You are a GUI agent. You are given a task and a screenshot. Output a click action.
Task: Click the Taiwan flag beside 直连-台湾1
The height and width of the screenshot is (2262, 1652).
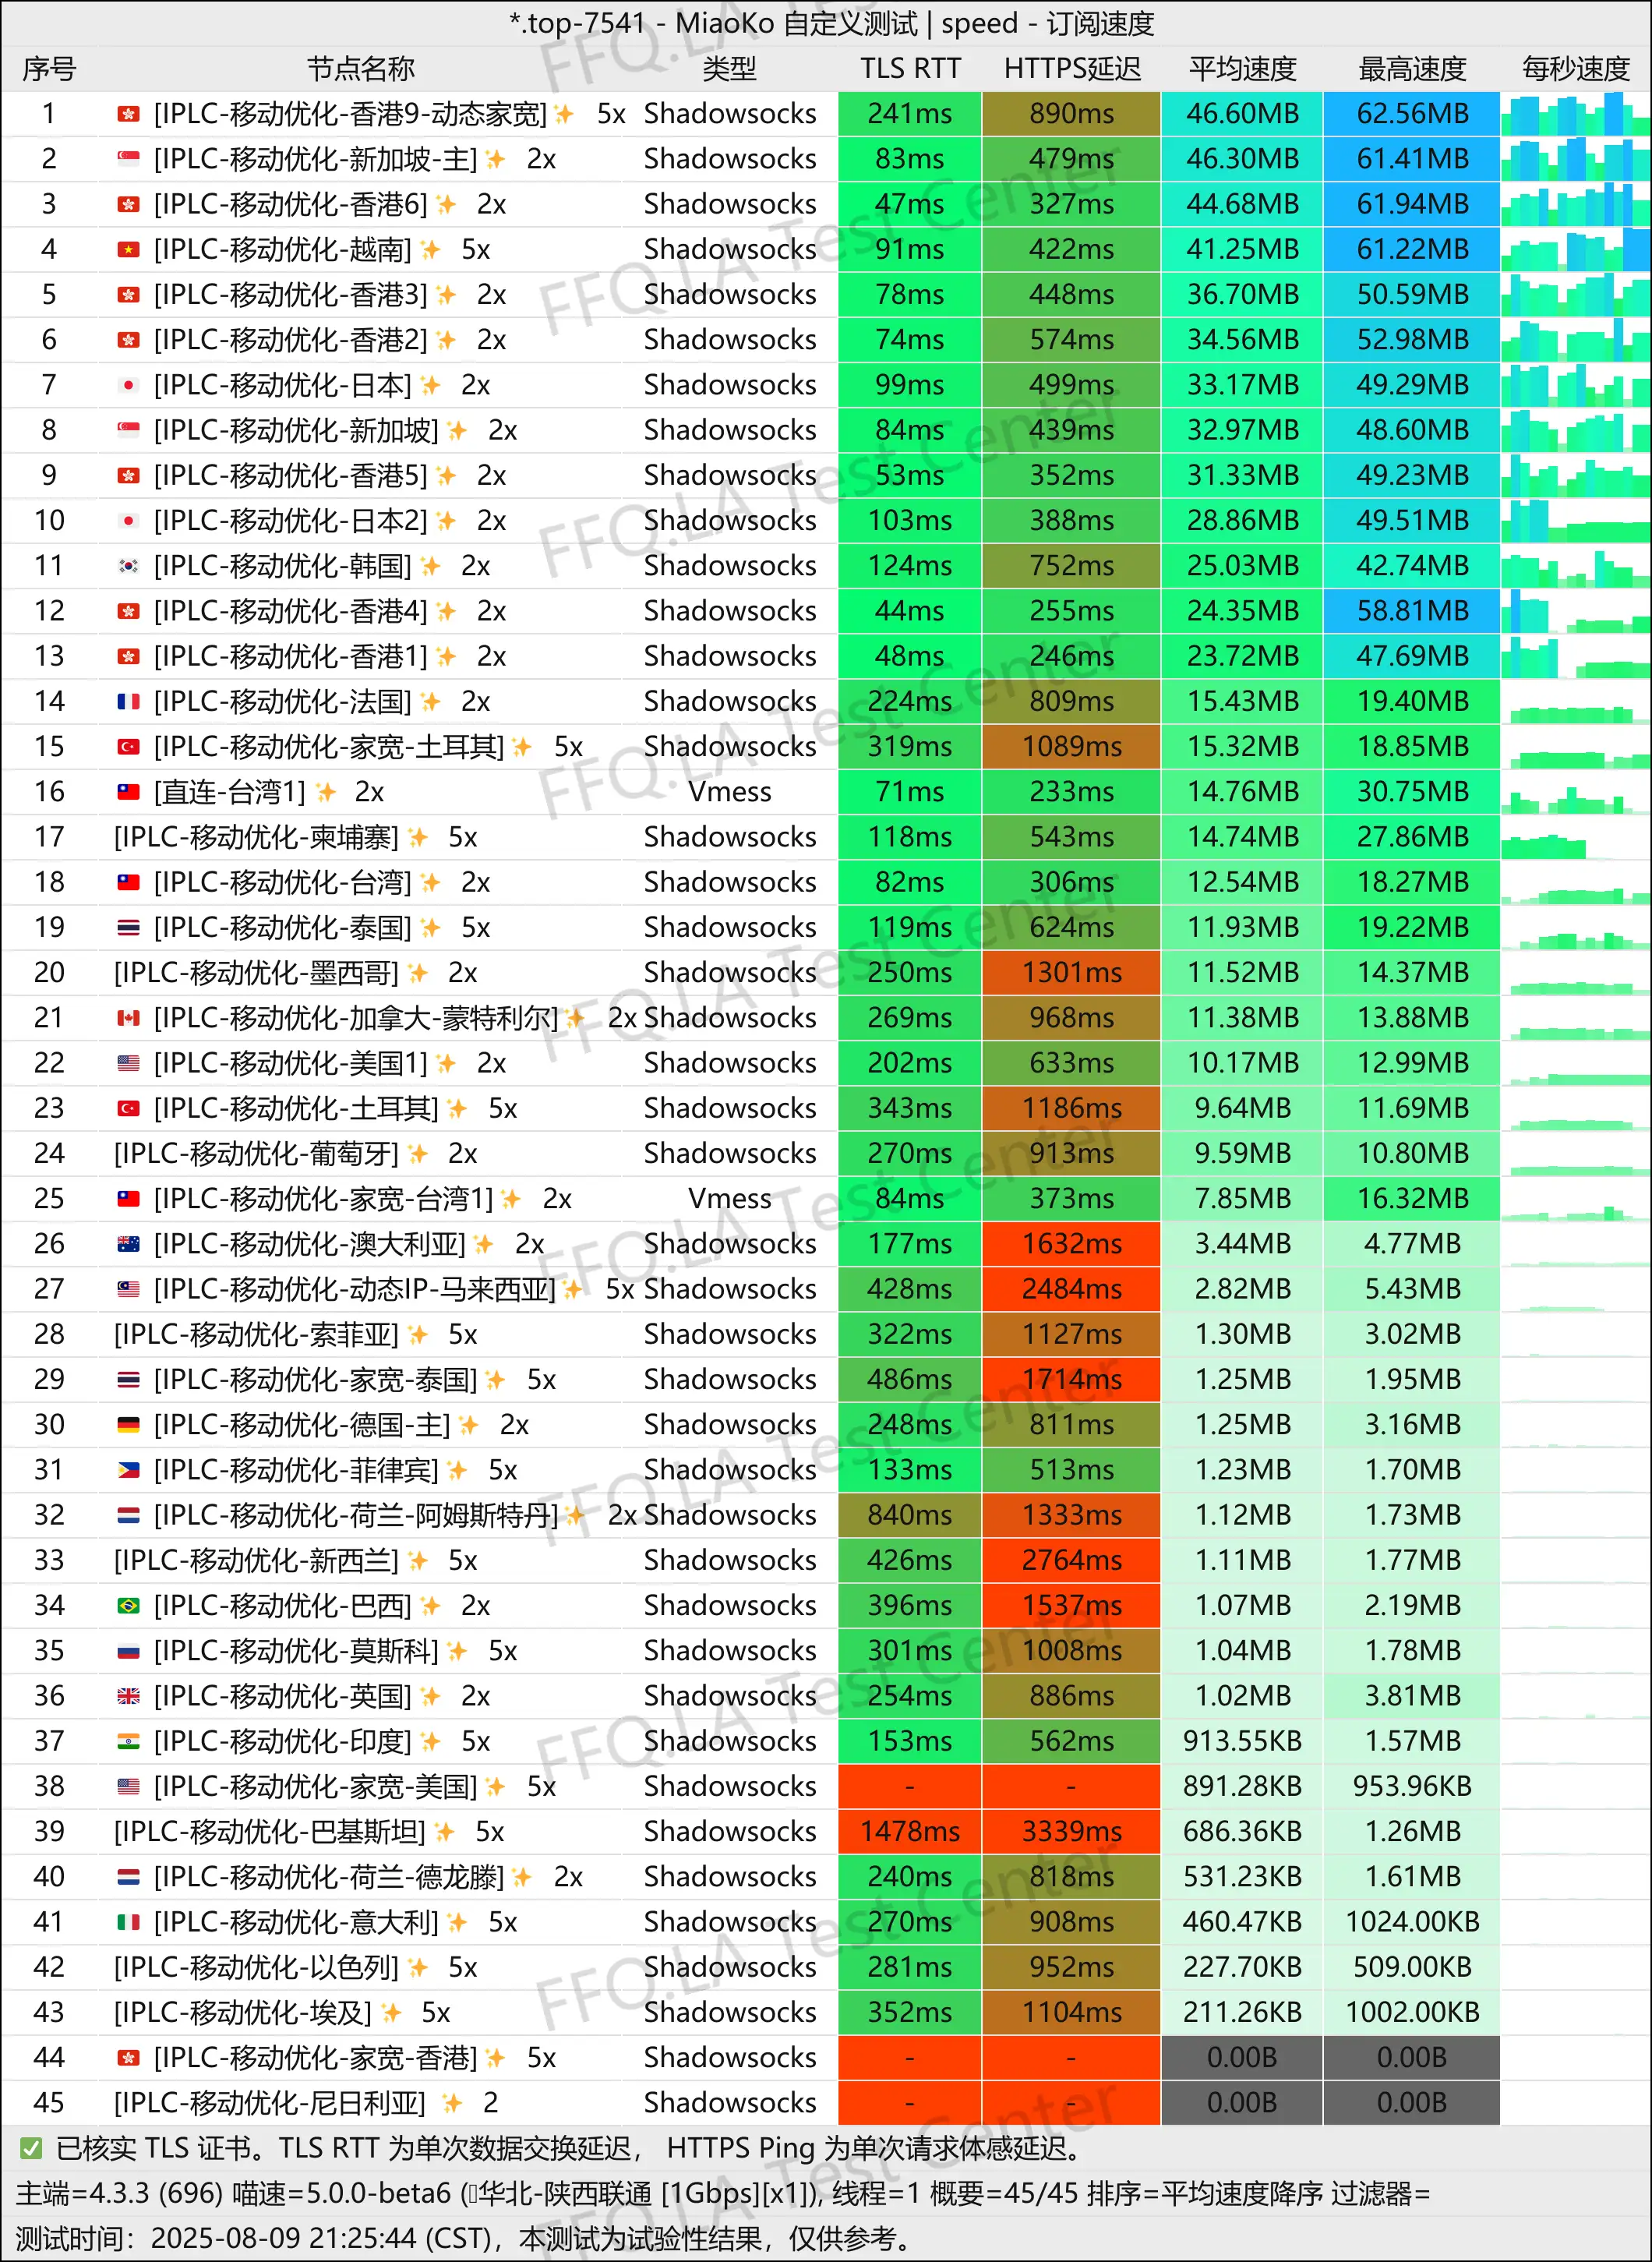click(128, 792)
